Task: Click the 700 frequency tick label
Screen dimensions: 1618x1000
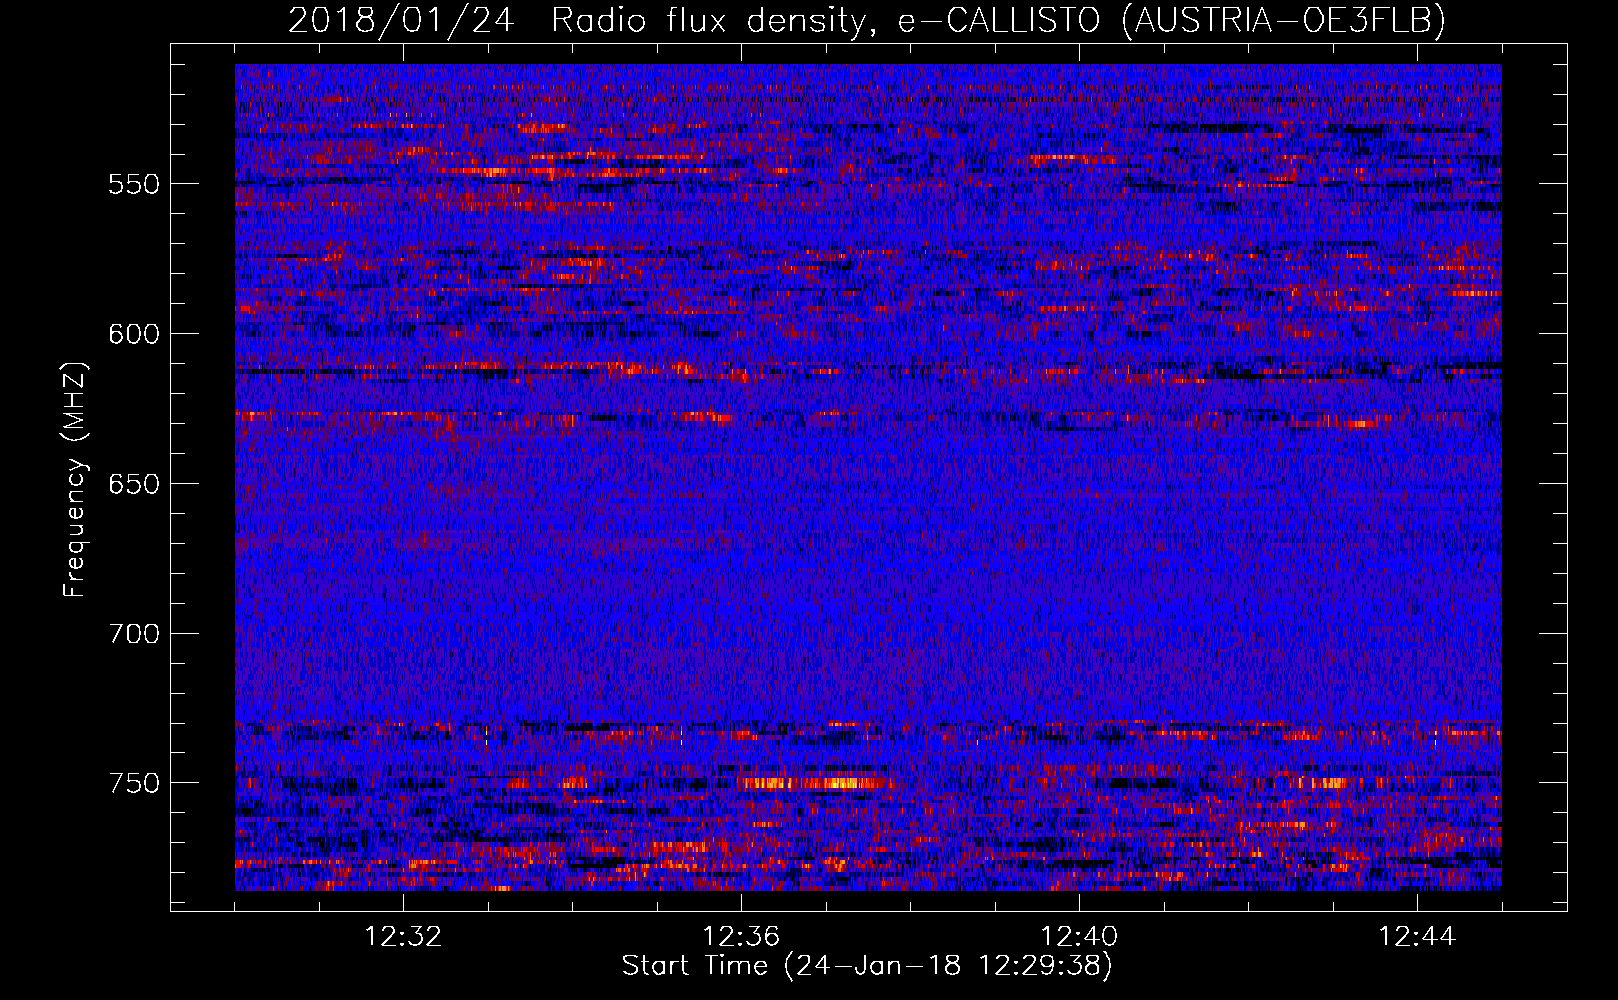Action: 134,634
